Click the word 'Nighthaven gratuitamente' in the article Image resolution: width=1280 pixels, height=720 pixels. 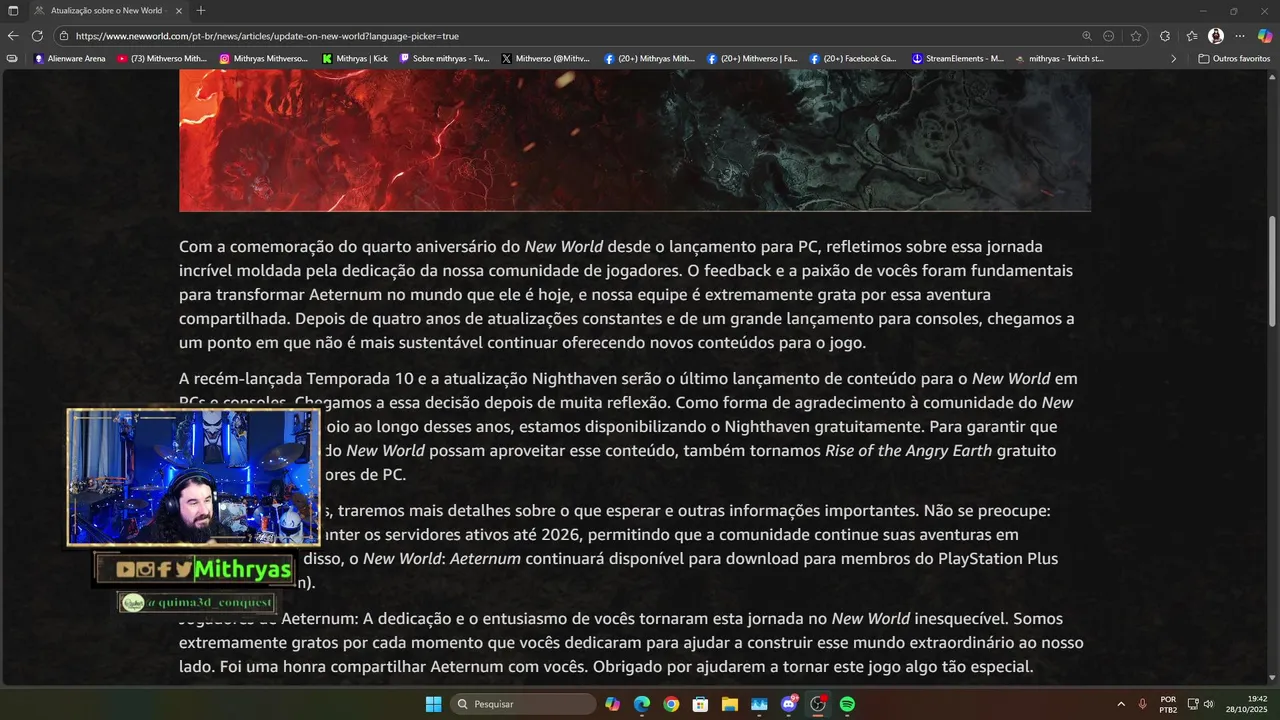coord(822,426)
